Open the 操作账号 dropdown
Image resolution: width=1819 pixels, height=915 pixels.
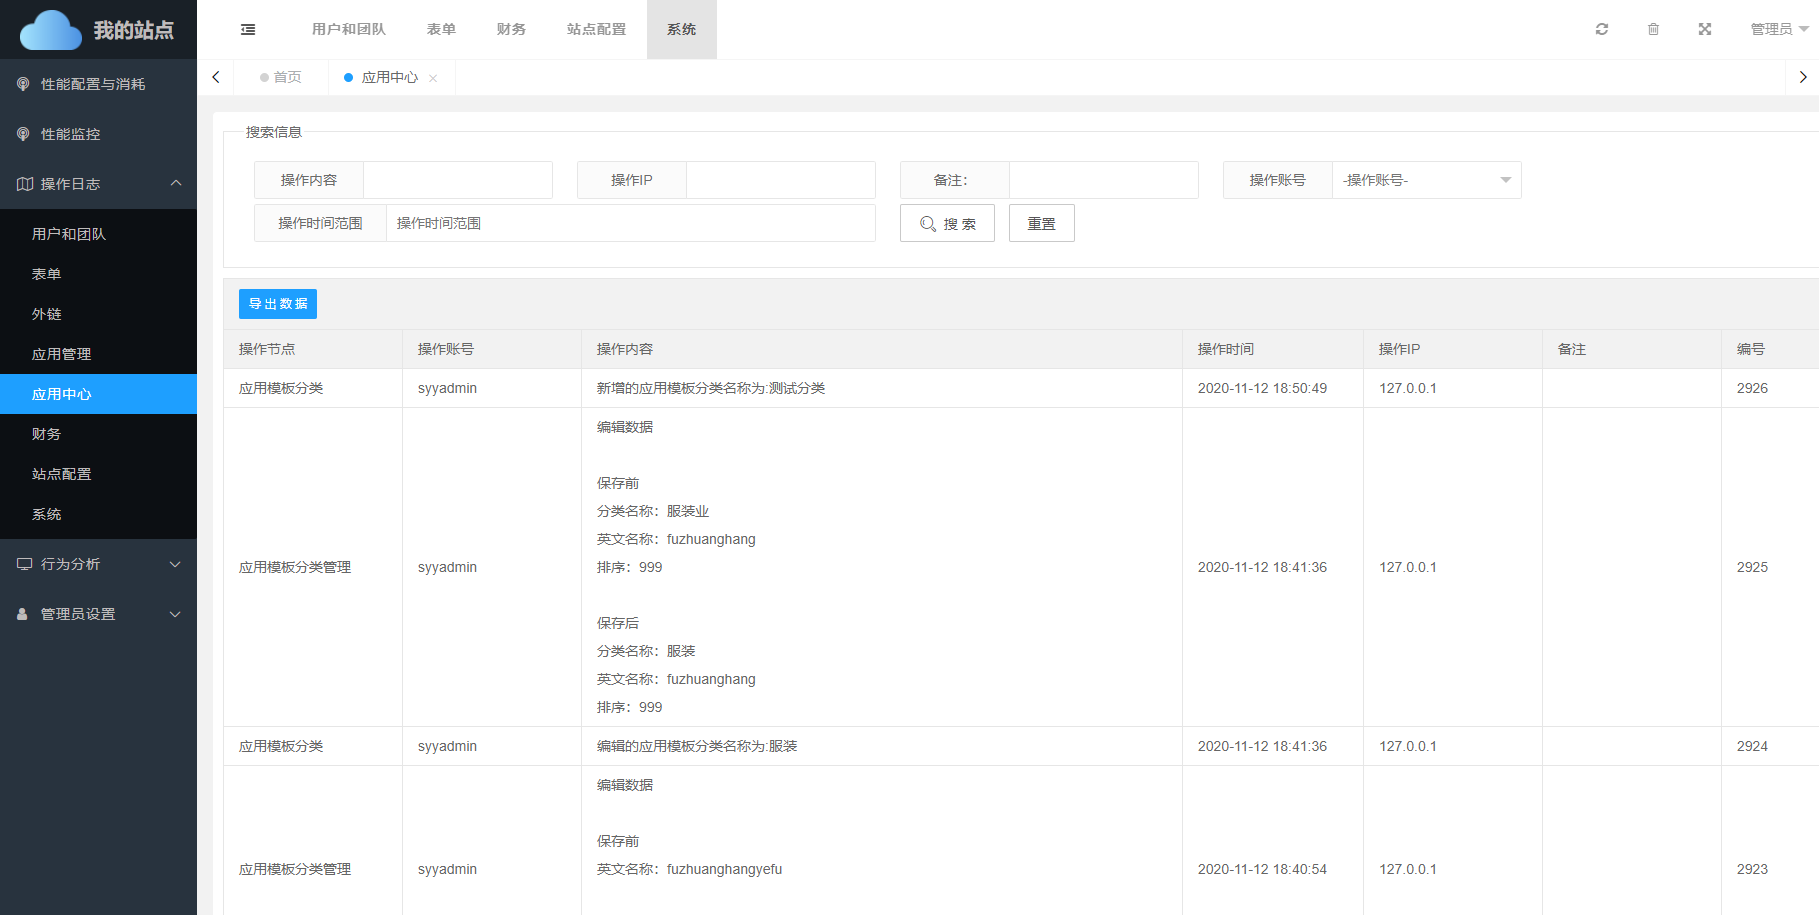1426,180
